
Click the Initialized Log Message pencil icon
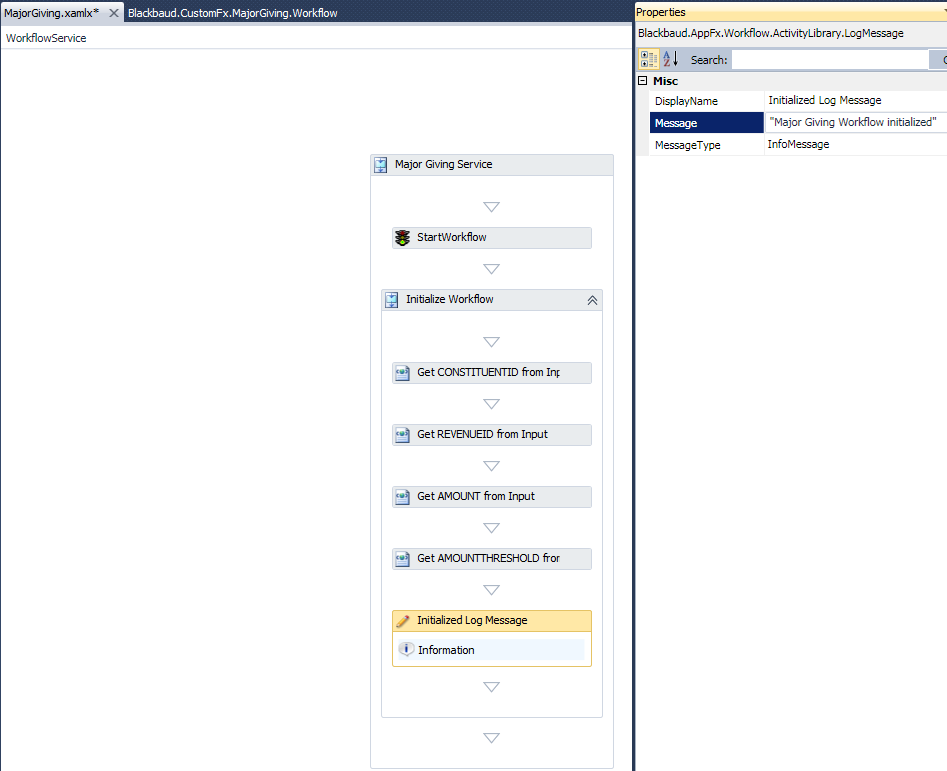click(x=403, y=621)
